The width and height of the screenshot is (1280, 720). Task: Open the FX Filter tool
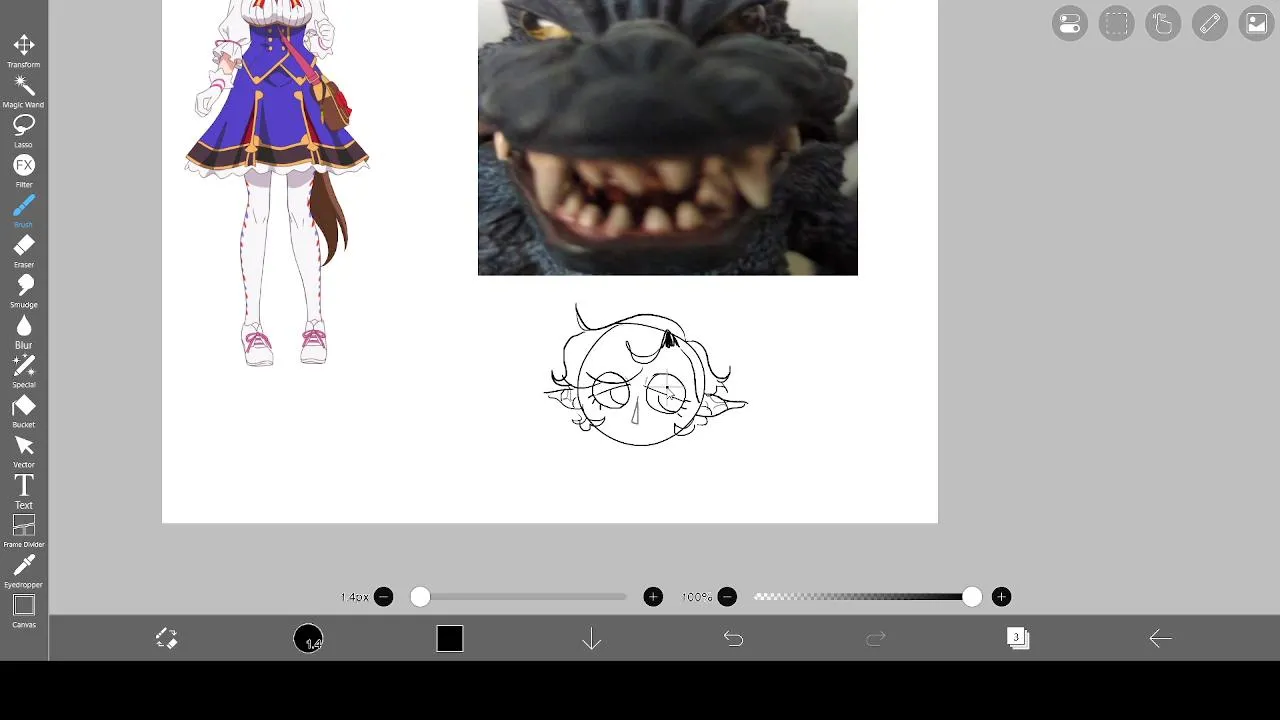click(x=24, y=171)
